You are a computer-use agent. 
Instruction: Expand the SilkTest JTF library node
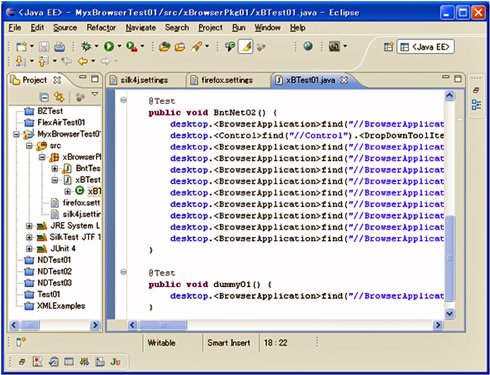(29, 237)
